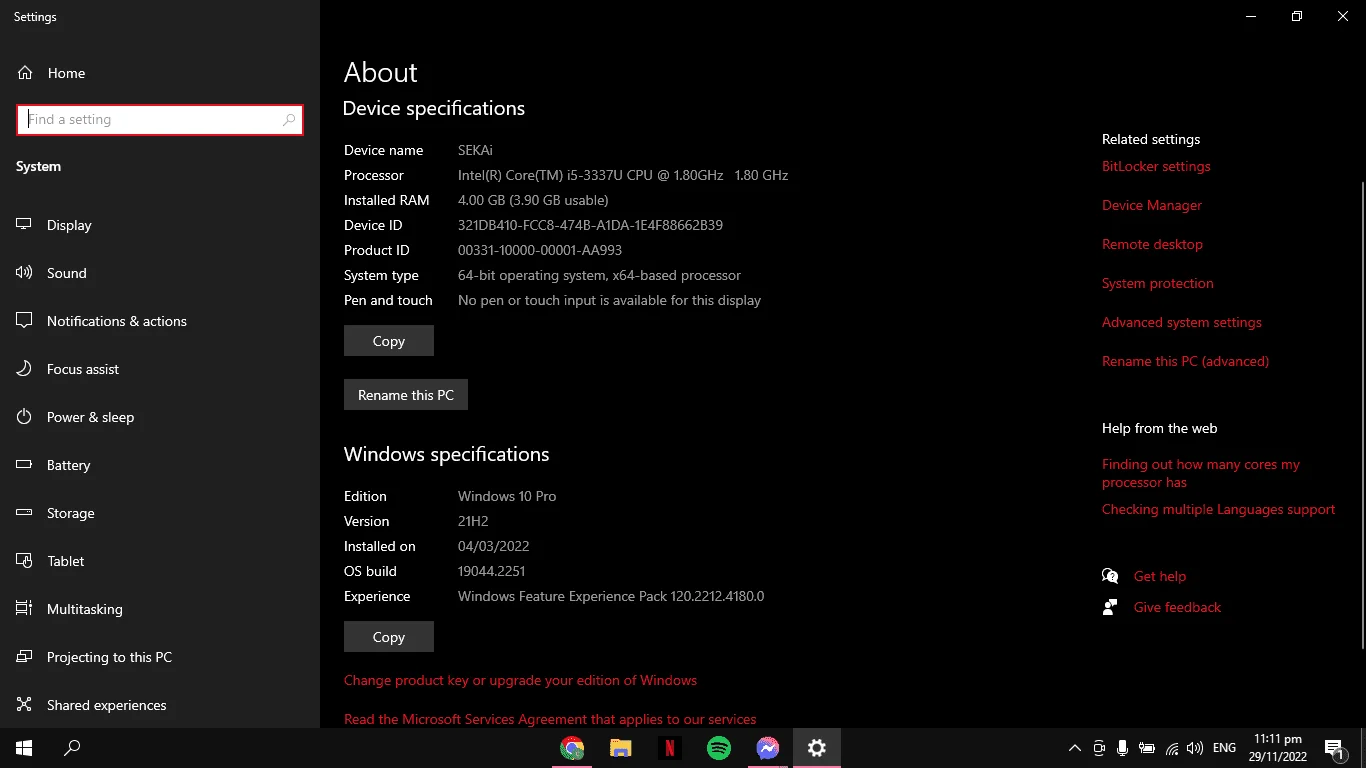Open the ENG language input switcher
The width and height of the screenshot is (1366, 768).
tap(1224, 748)
